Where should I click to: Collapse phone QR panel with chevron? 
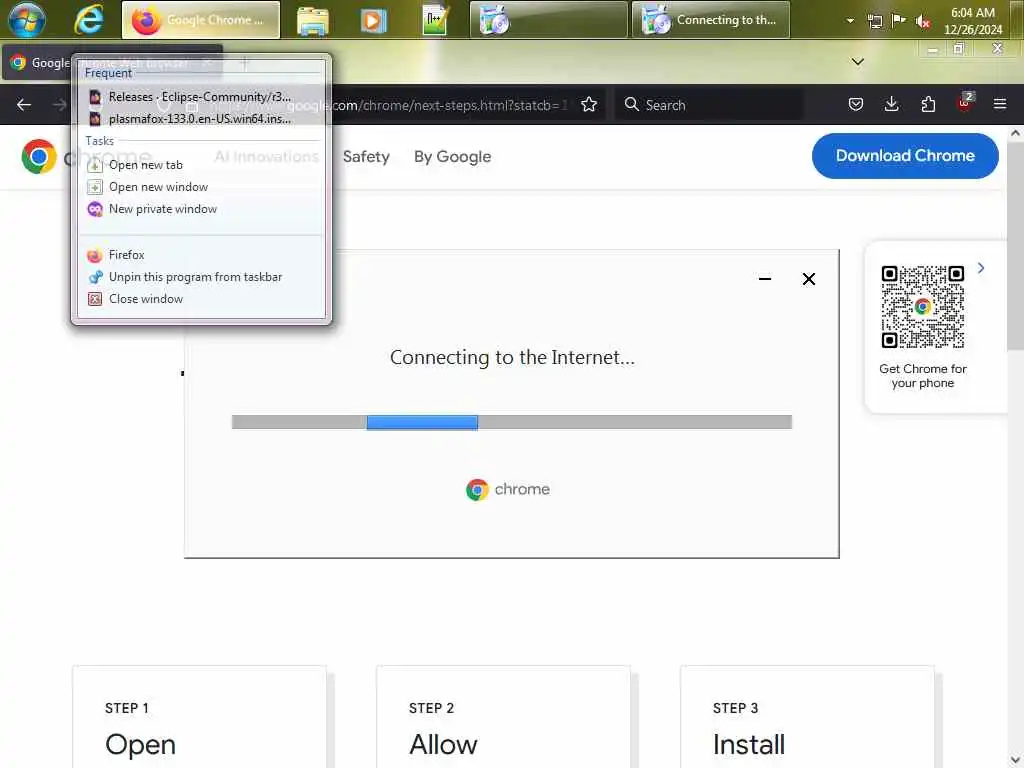981,268
